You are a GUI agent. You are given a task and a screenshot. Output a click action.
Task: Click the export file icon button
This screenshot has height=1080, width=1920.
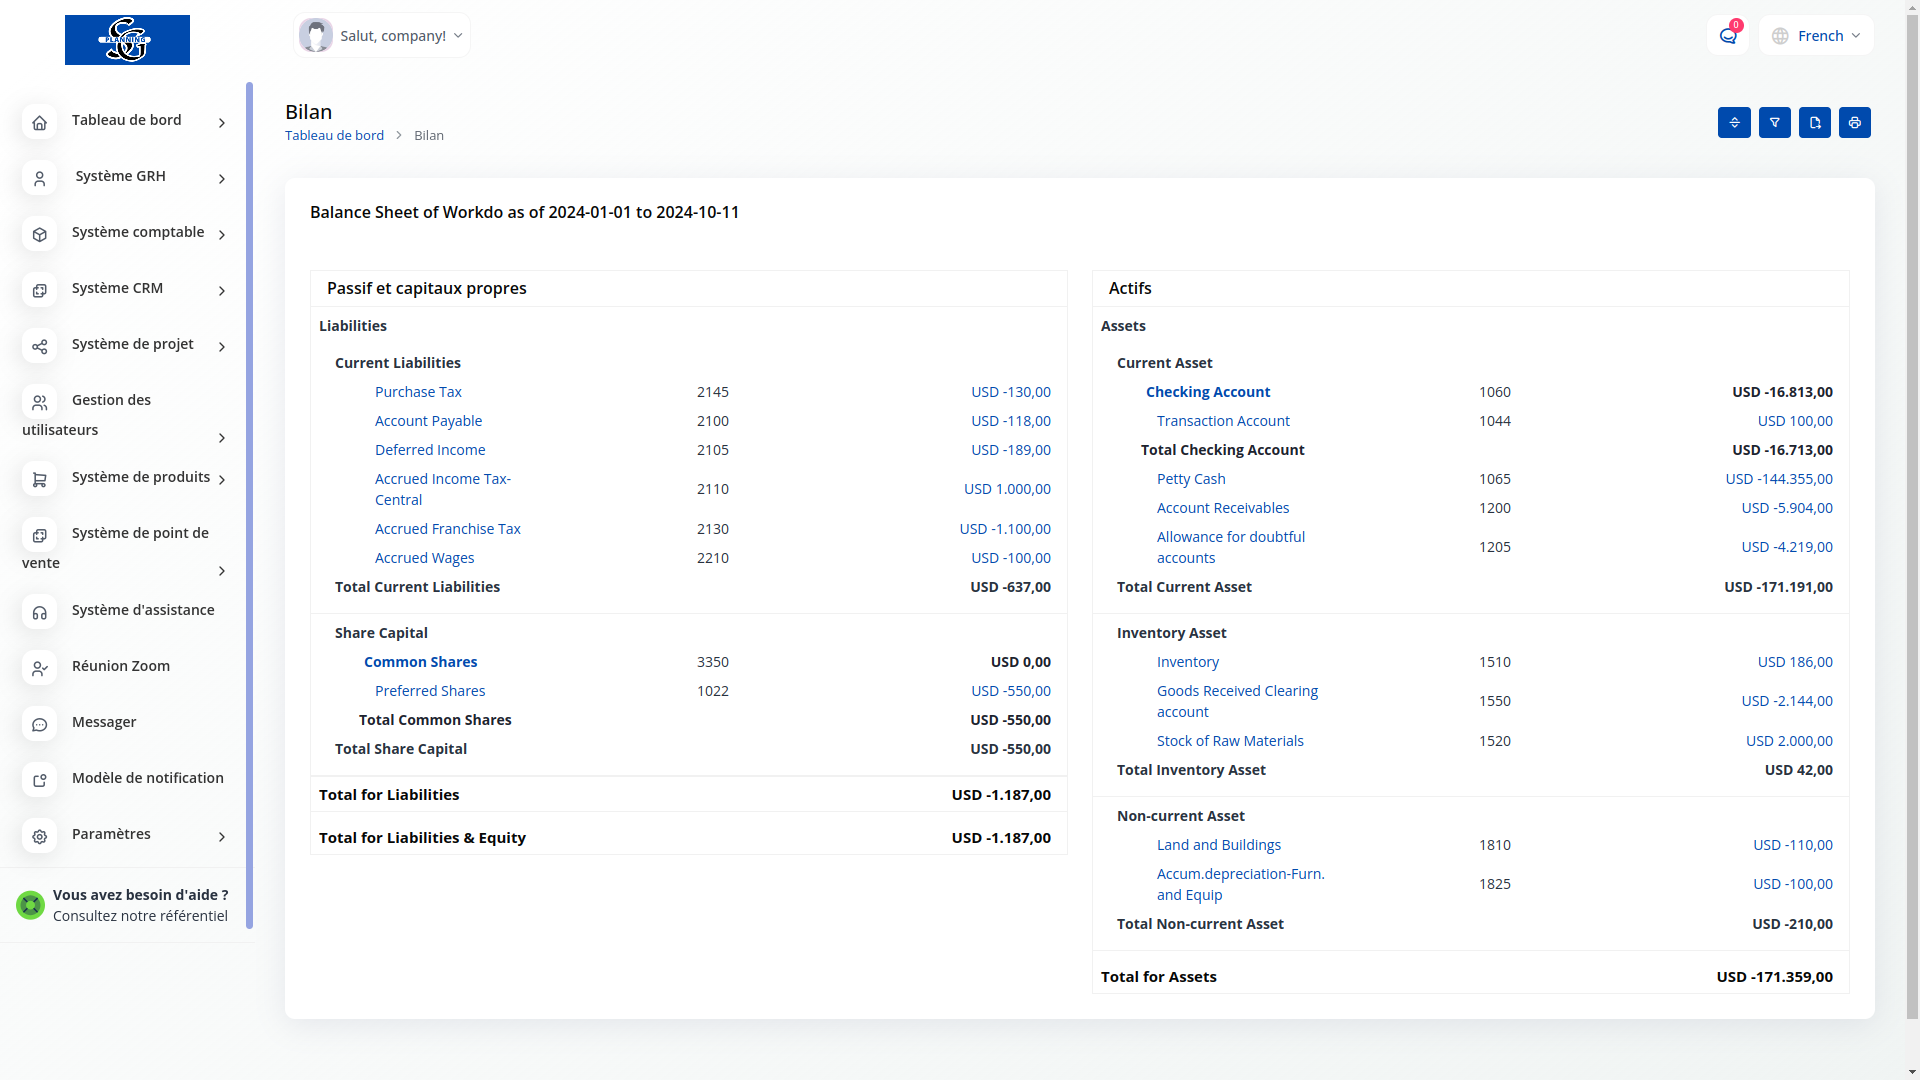click(1814, 122)
